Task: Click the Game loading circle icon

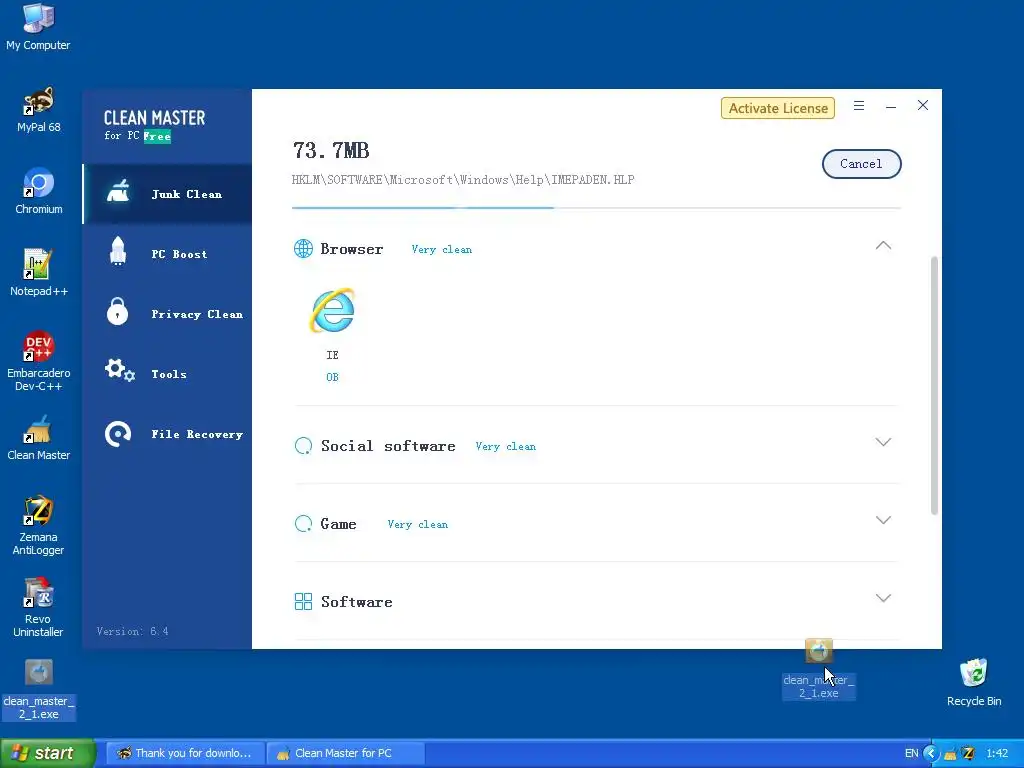Action: pyautogui.click(x=303, y=524)
